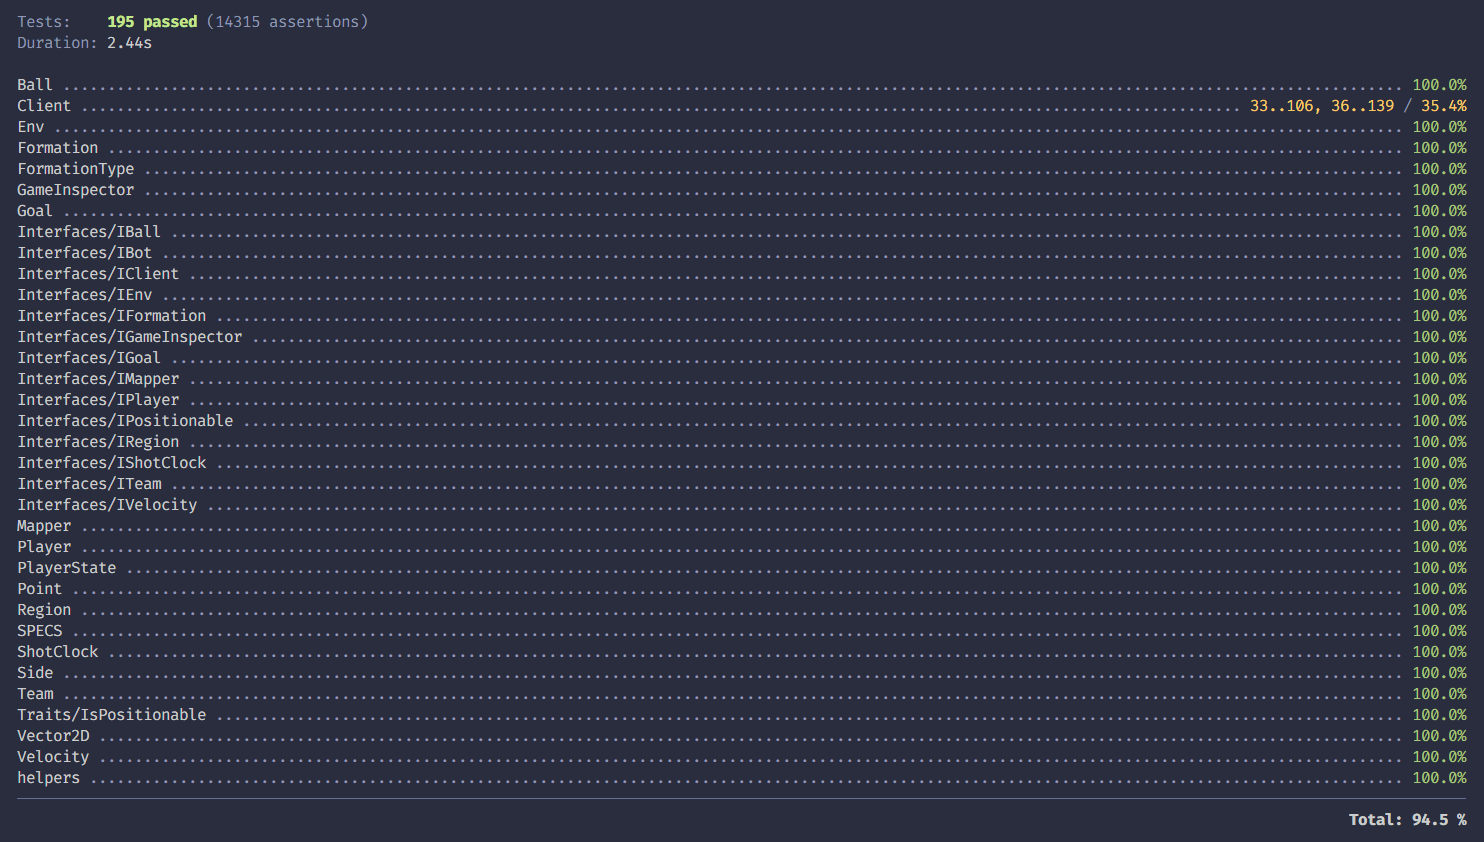Viewport: 1484px width, 842px height.
Task: Click 'Interfaces/IPositionable' row name
Action: (x=125, y=421)
